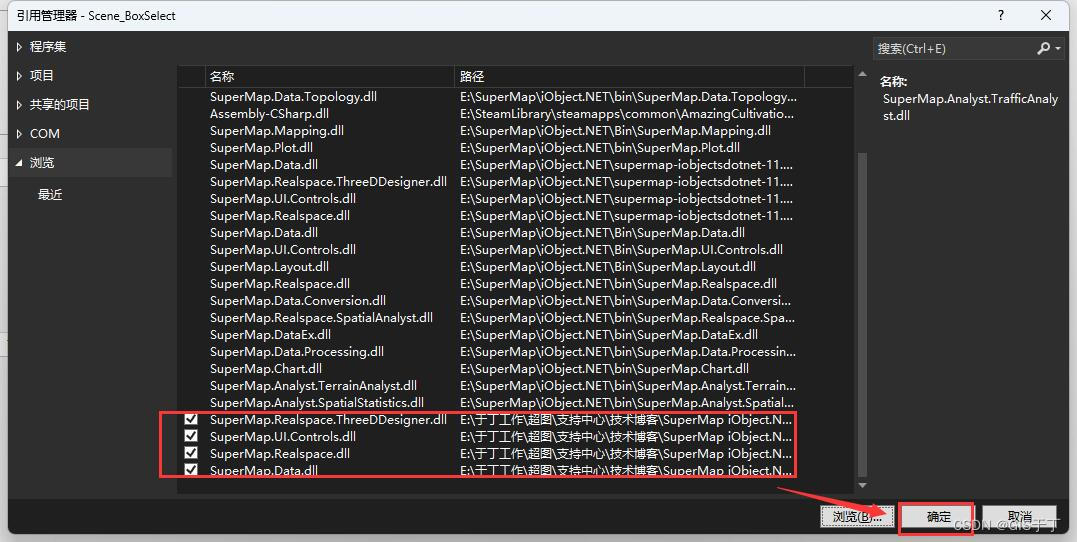The image size is (1077, 542).
Task: Click the SteamLibrary path of Assembly-CSharp.dll
Action: [x=627, y=113]
